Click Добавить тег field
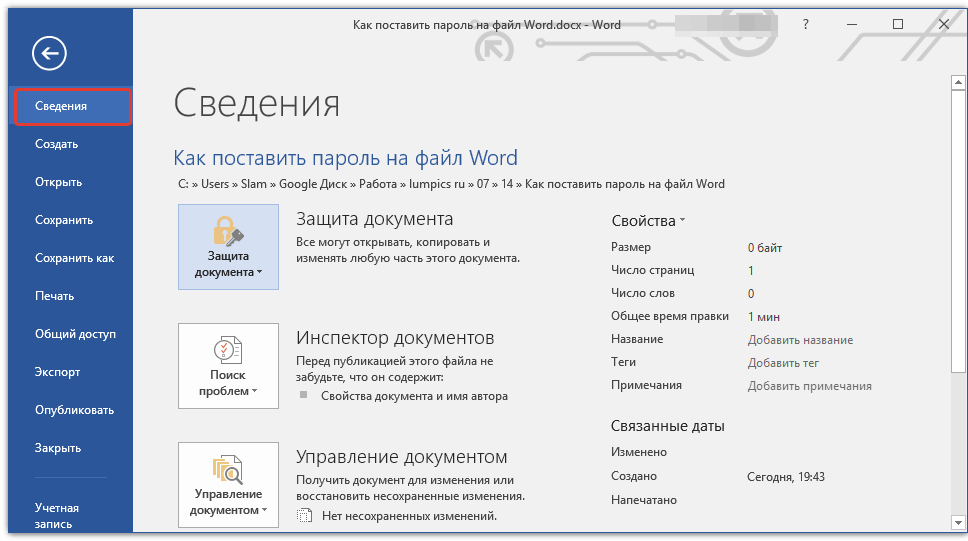 [x=783, y=363]
